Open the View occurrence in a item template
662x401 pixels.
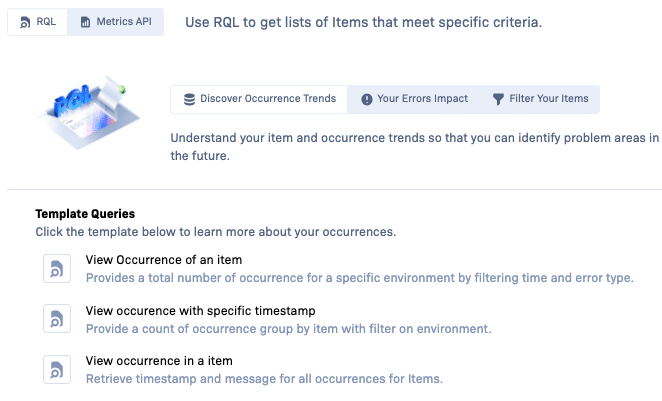coord(160,360)
